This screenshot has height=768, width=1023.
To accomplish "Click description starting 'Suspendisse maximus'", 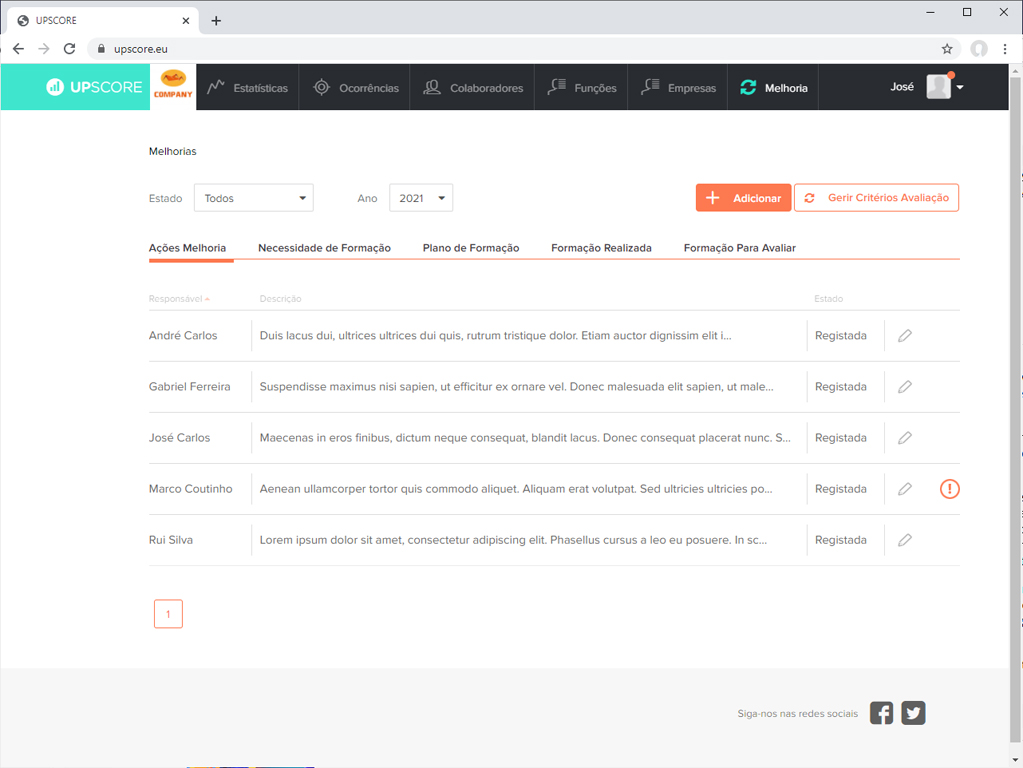I will click(x=517, y=387).
